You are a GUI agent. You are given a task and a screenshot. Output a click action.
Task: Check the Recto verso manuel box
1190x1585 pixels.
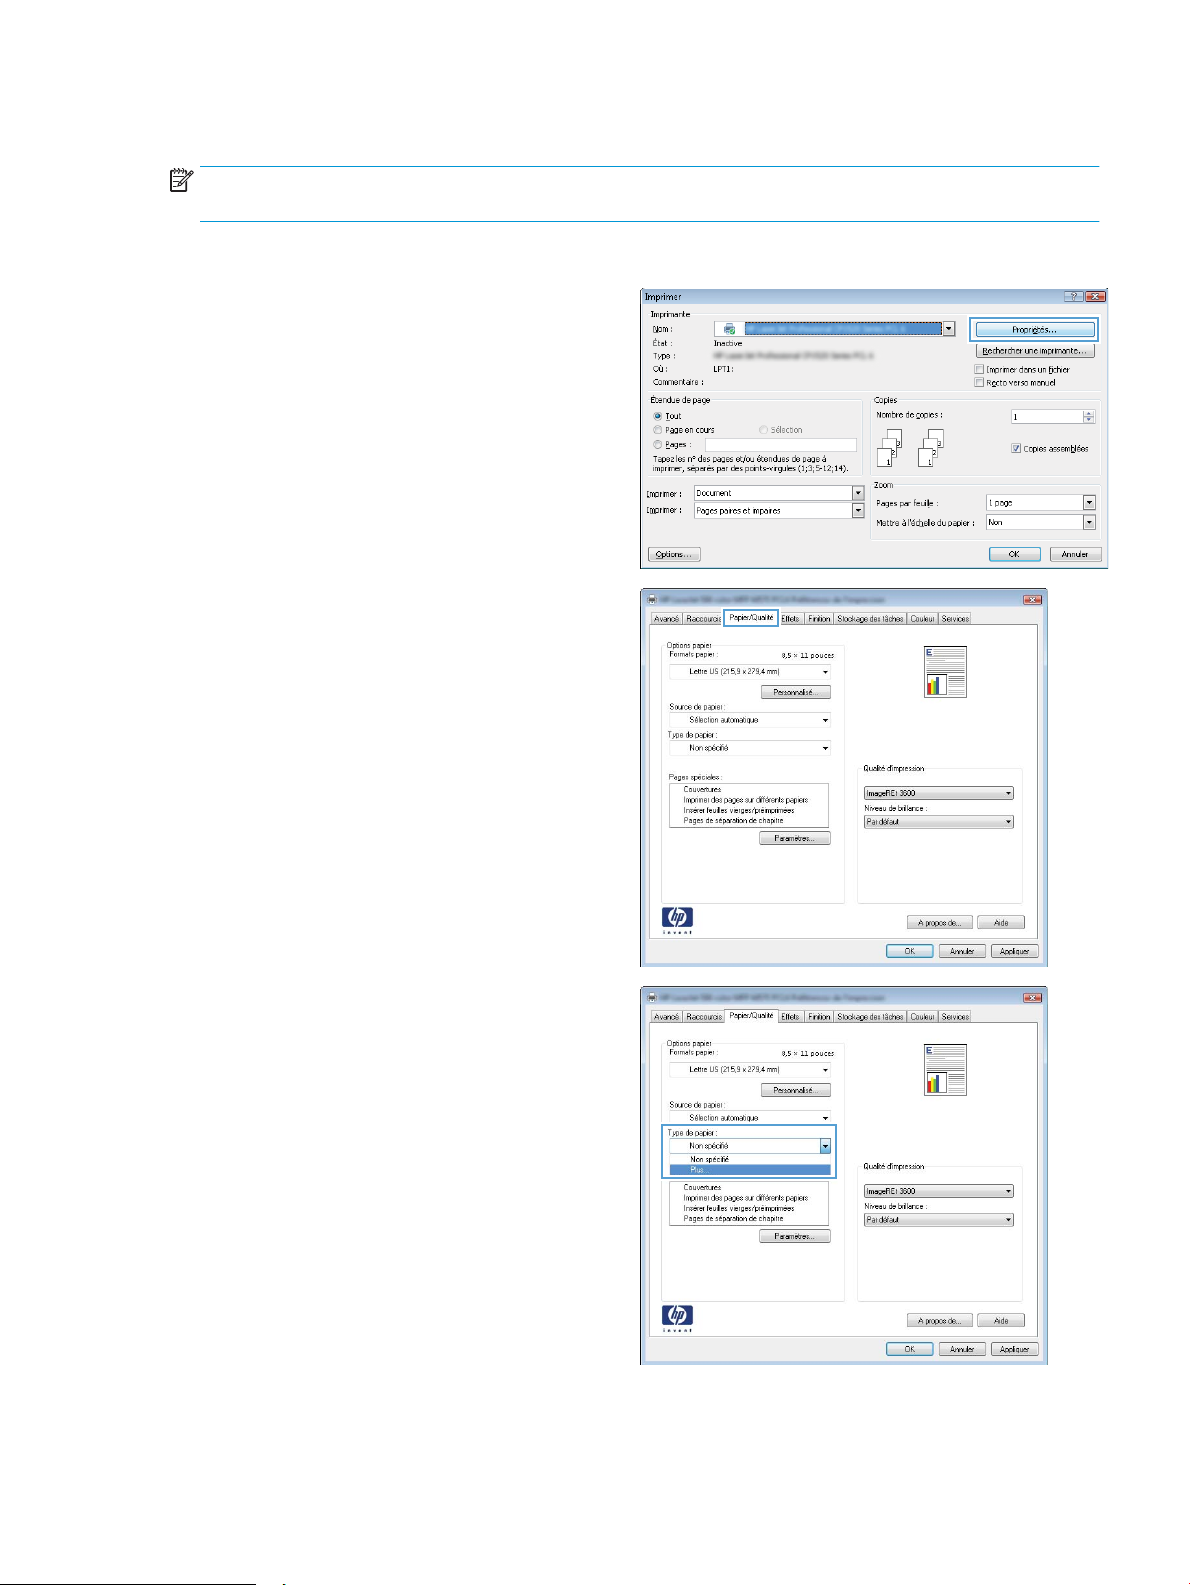[x=980, y=382]
